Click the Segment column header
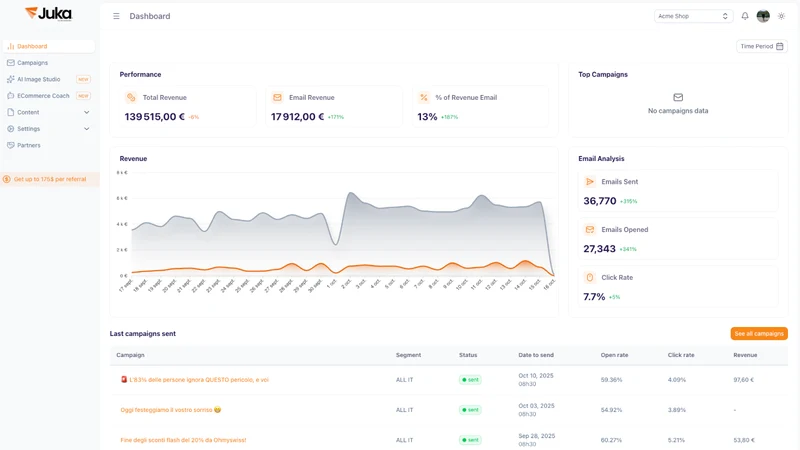The image size is (800, 450). click(x=408, y=355)
